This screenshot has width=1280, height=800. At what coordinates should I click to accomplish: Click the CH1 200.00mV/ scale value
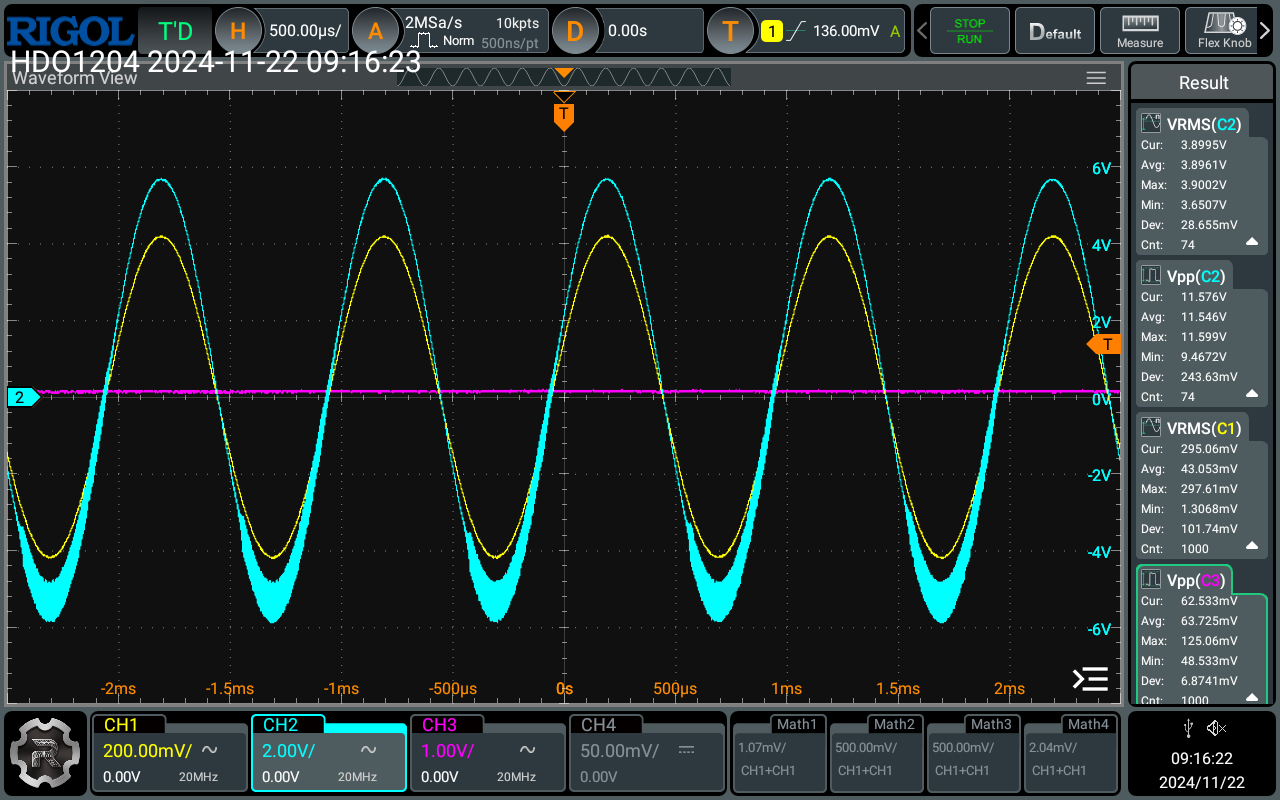point(147,750)
